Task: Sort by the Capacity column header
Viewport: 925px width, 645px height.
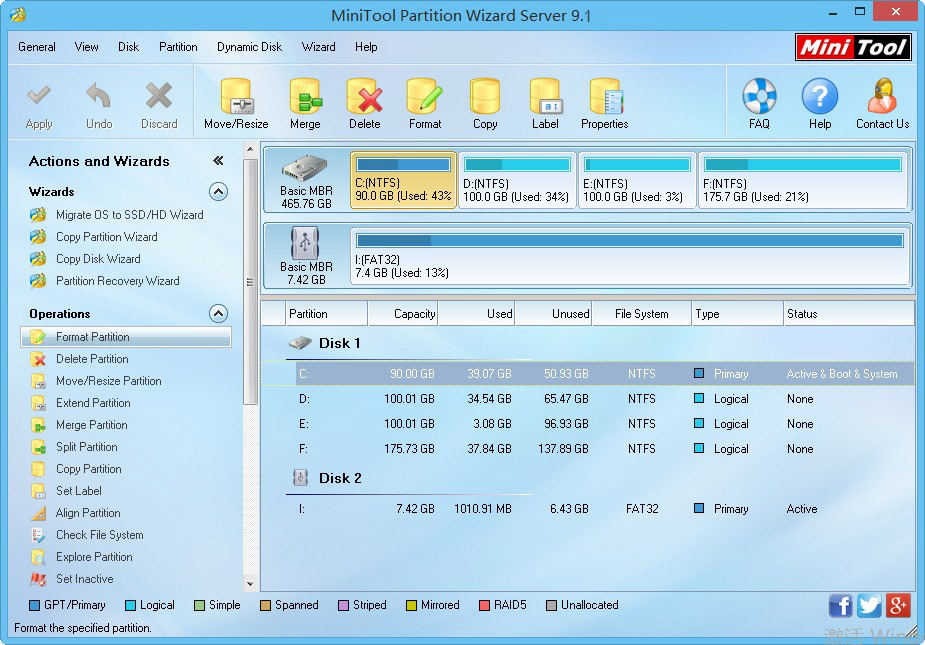Action: point(402,314)
